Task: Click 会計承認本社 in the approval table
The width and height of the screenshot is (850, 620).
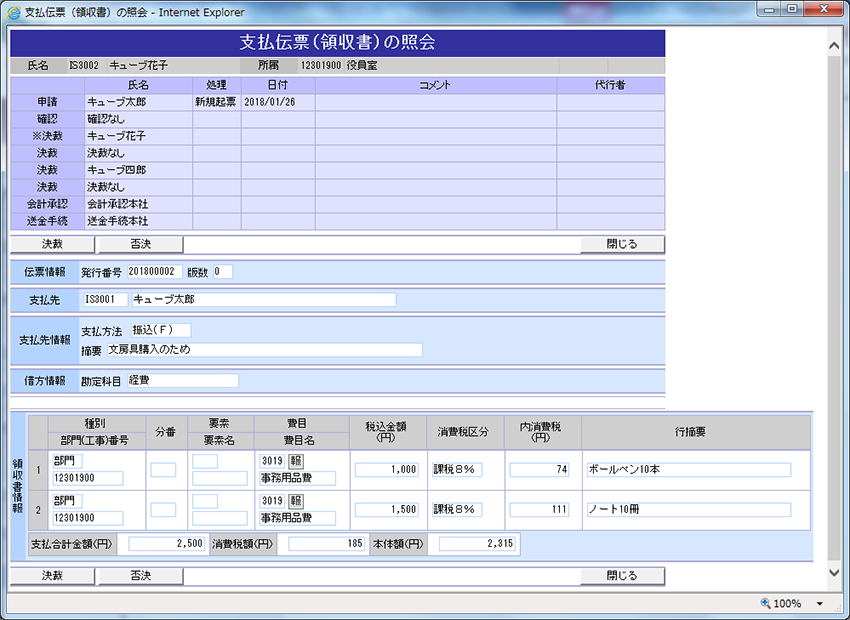Action: 118,204
